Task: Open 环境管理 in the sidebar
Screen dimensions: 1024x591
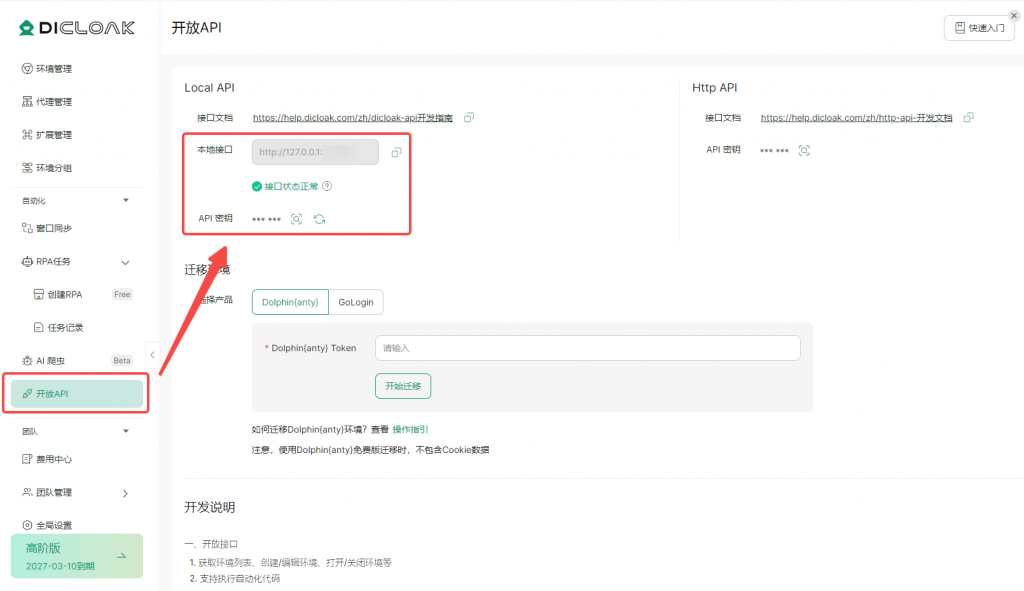Action: [54, 69]
